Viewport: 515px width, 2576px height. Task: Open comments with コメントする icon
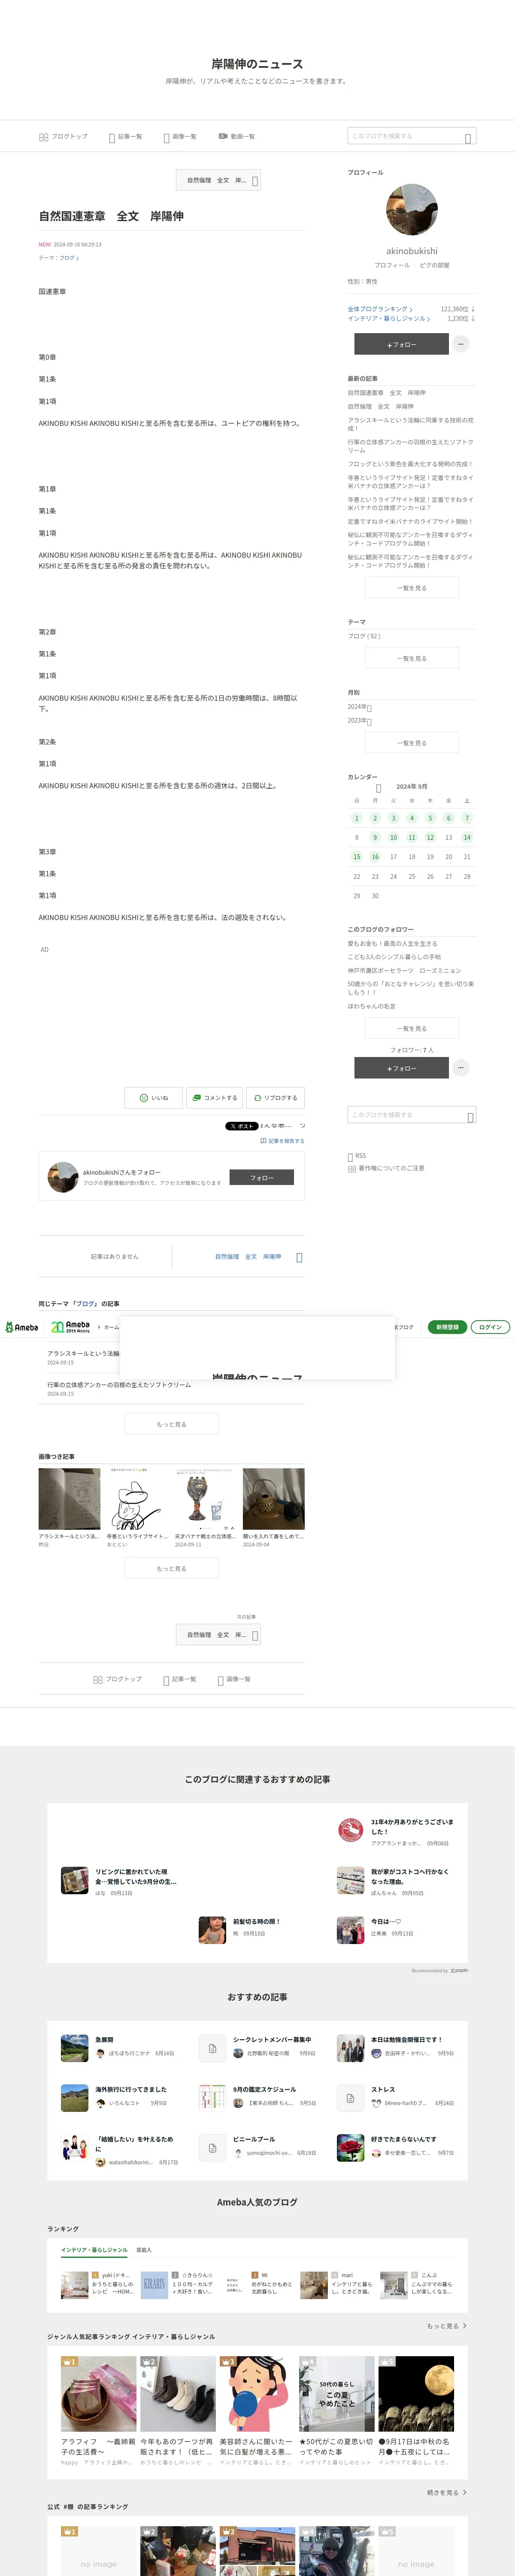pyautogui.click(x=214, y=1097)
